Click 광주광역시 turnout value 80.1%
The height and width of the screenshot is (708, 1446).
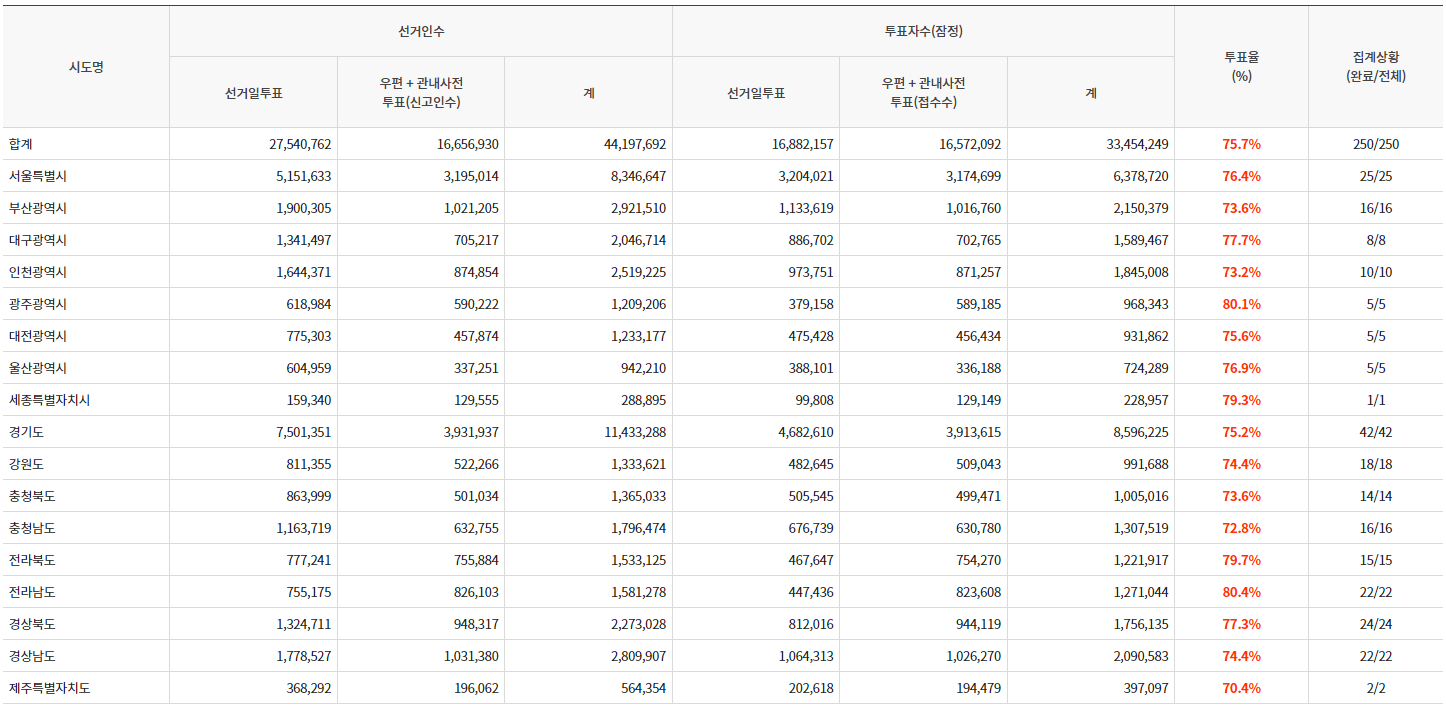1241,304
